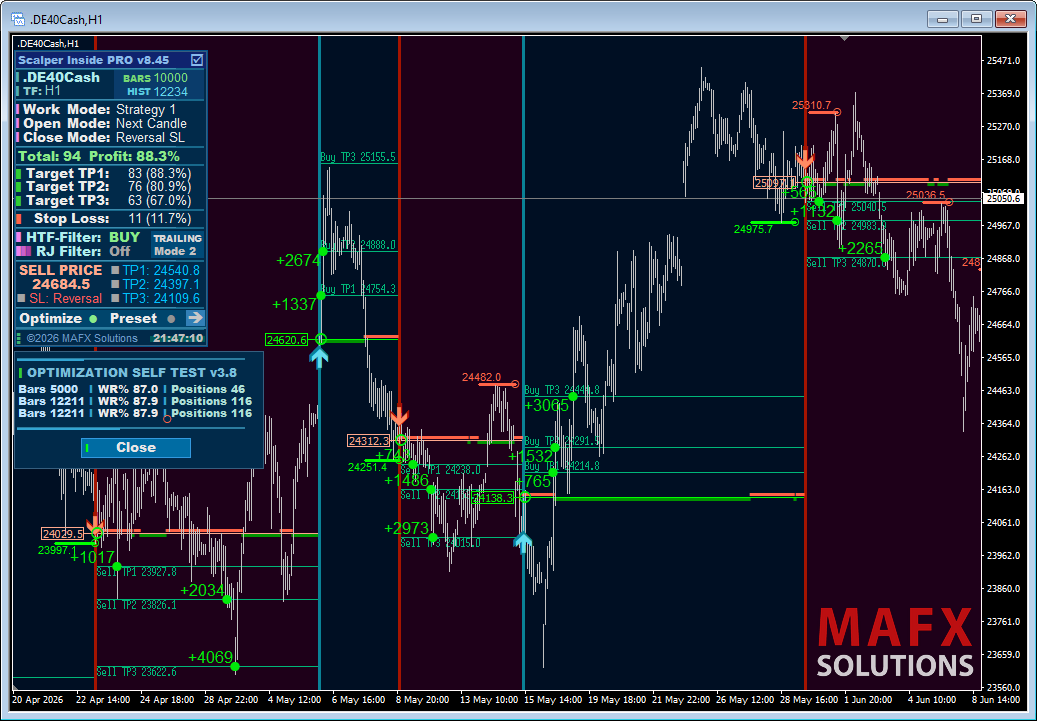Click the 24312.3 entry price label

pos(369,441)
